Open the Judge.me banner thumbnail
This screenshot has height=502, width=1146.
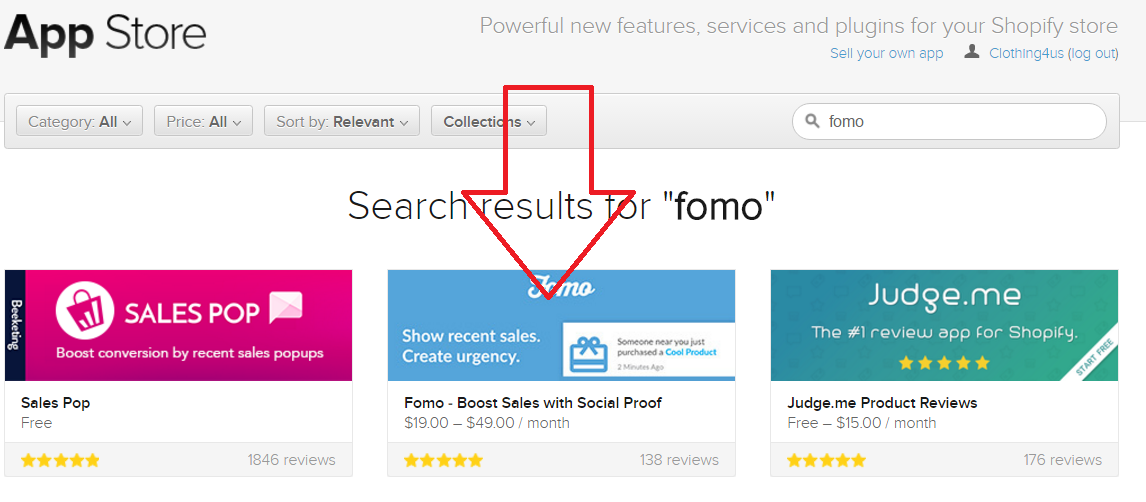[944, 325]
